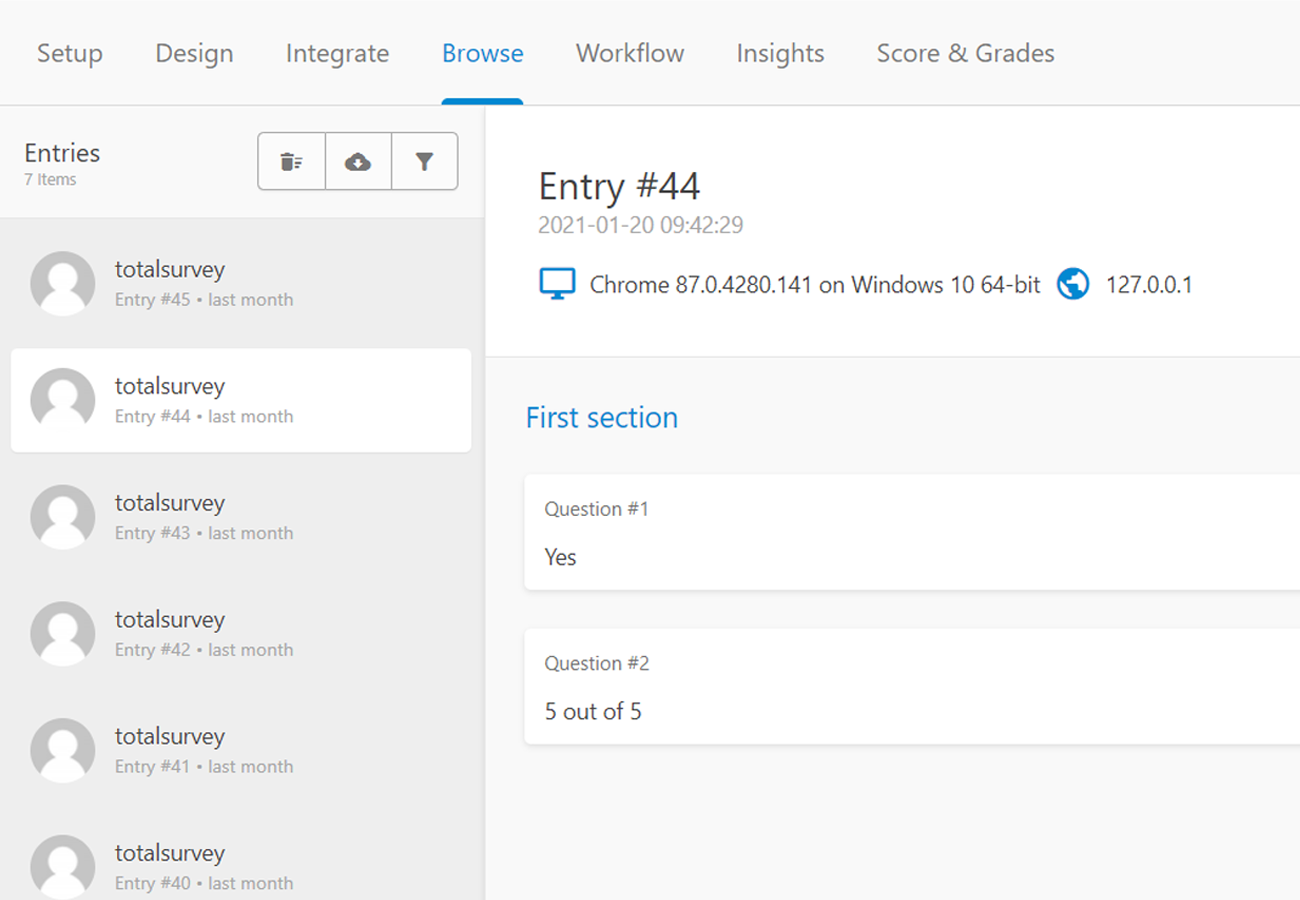Select the Browse tab
Image resolution: width=1300 pixels, height=900 pixels.
coord(482,53)
